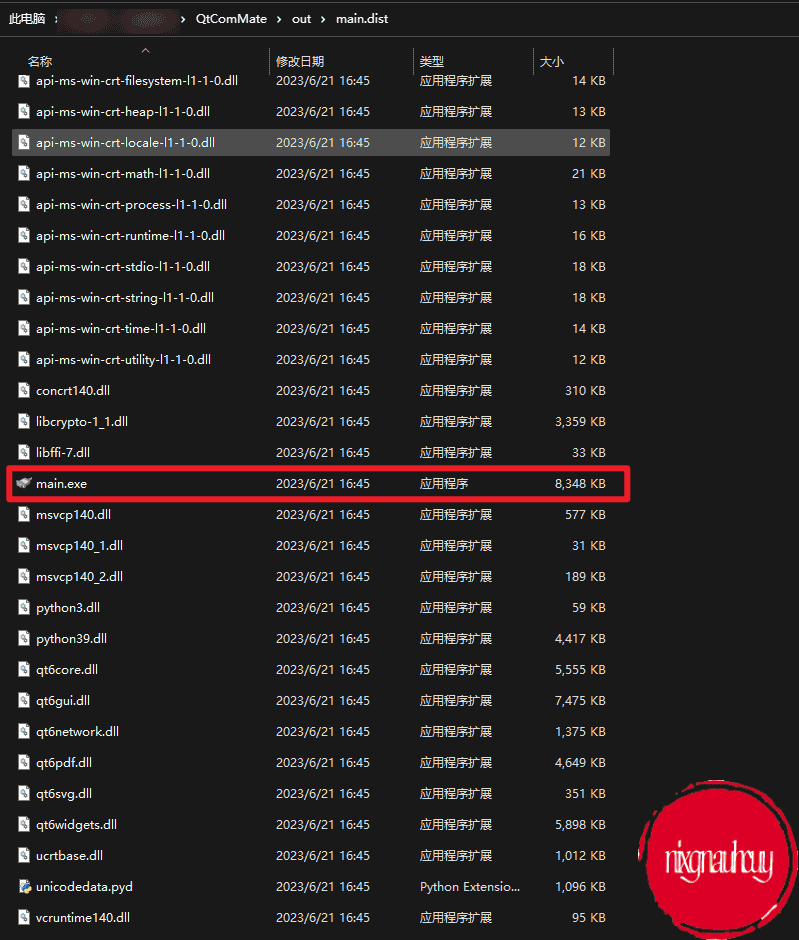799x940 pixels.
Task: Expand the chevron after QtComMate breadcrumb
Action: pos(279,19)
